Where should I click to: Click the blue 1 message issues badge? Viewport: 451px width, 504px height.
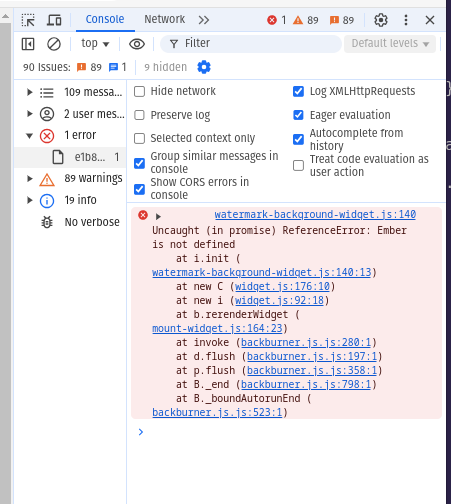pos(117,67)
